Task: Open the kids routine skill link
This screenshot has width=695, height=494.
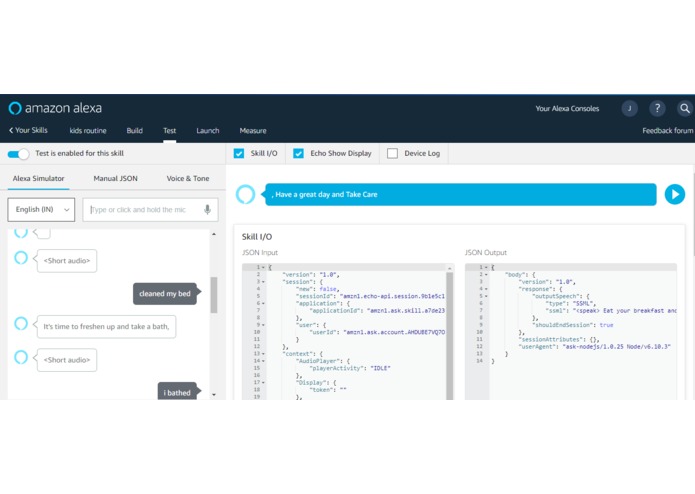Action: click(x=88, y=130)
